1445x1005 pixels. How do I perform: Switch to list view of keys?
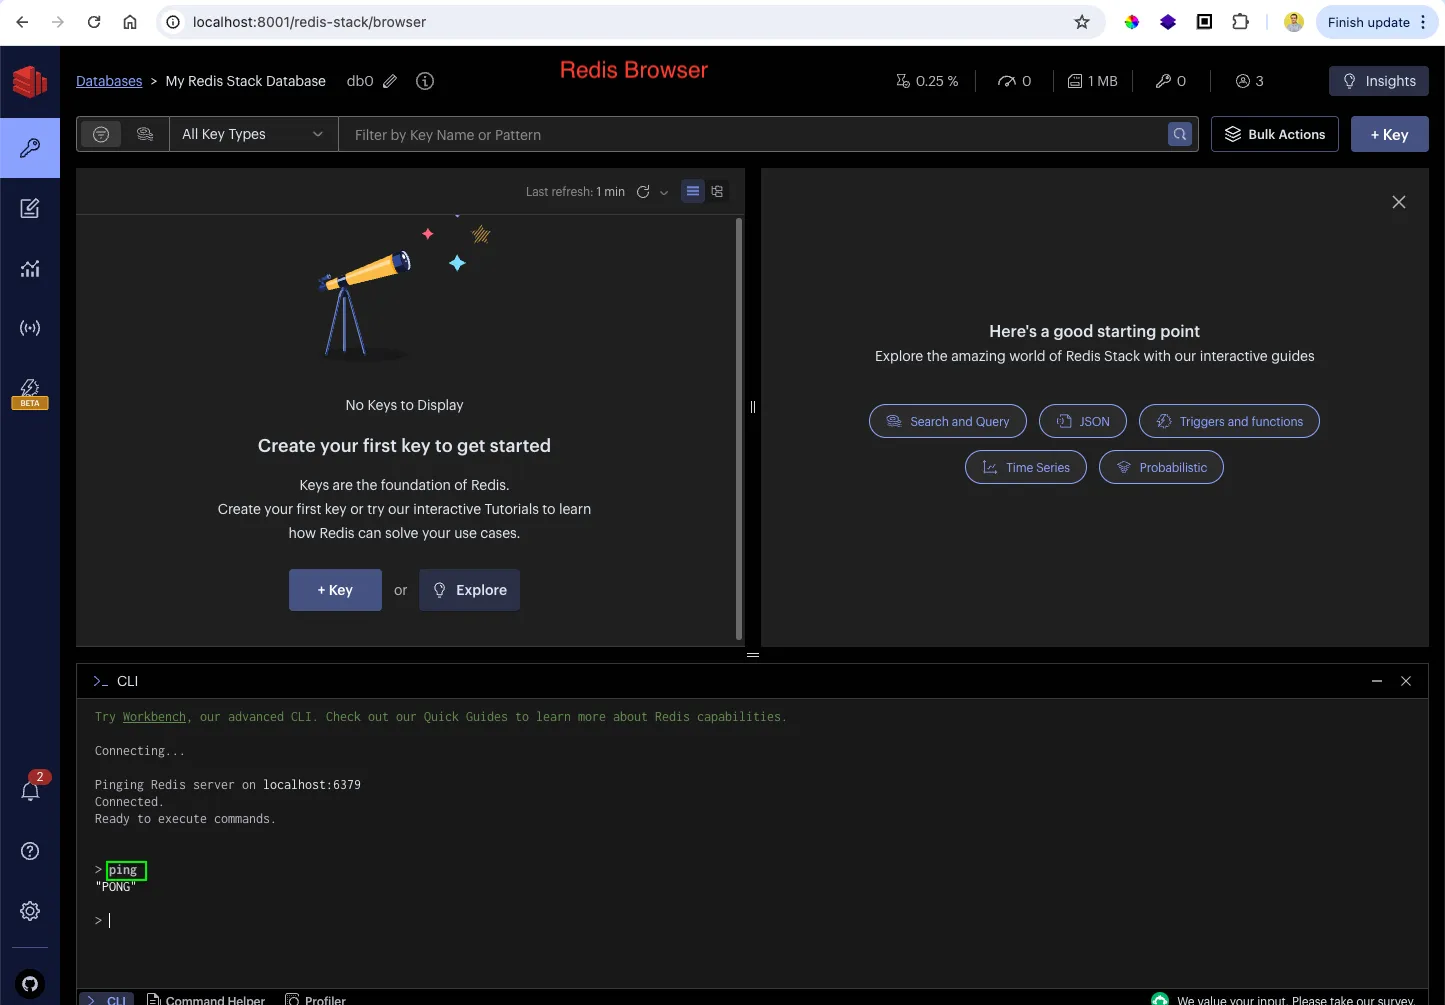693,191
